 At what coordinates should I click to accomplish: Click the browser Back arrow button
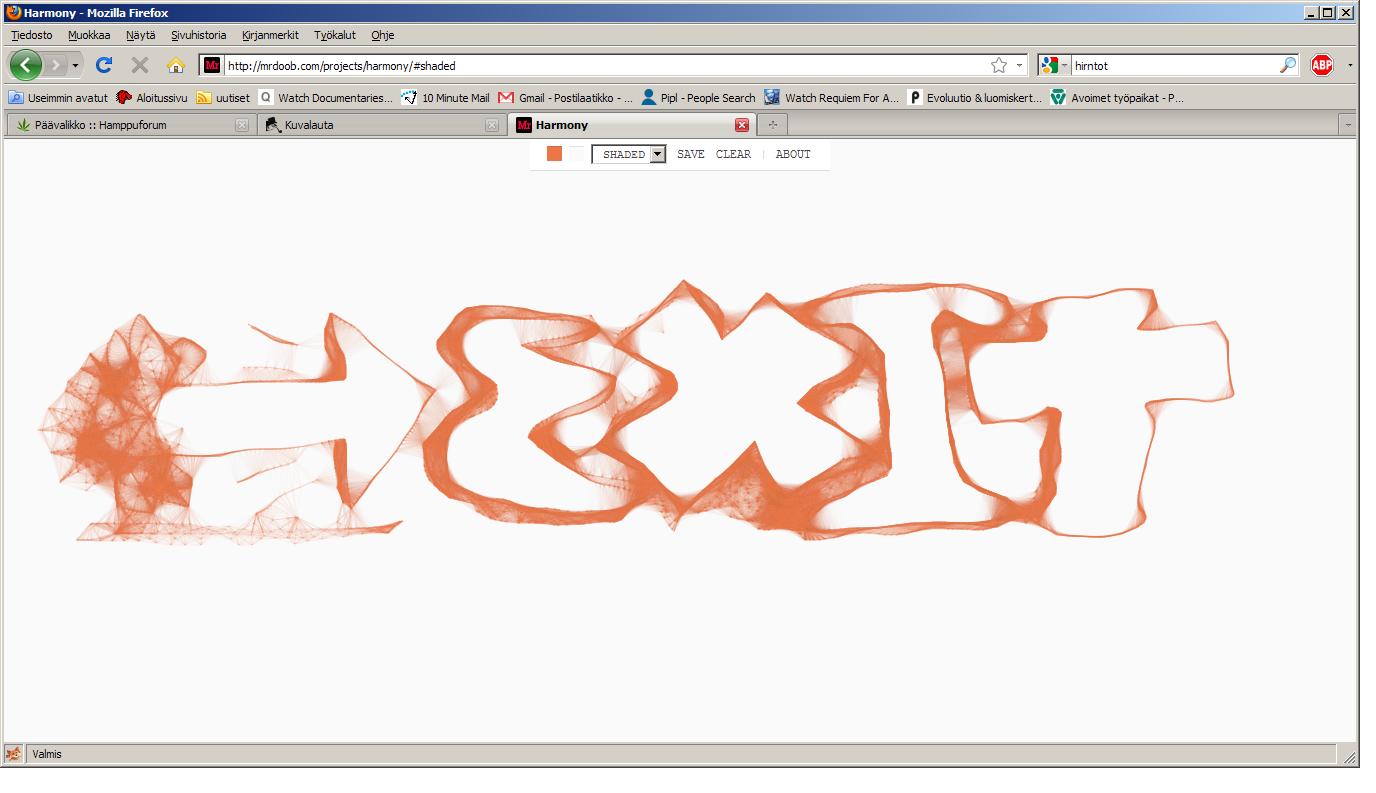pyautogui.click(x=27, y=66)
